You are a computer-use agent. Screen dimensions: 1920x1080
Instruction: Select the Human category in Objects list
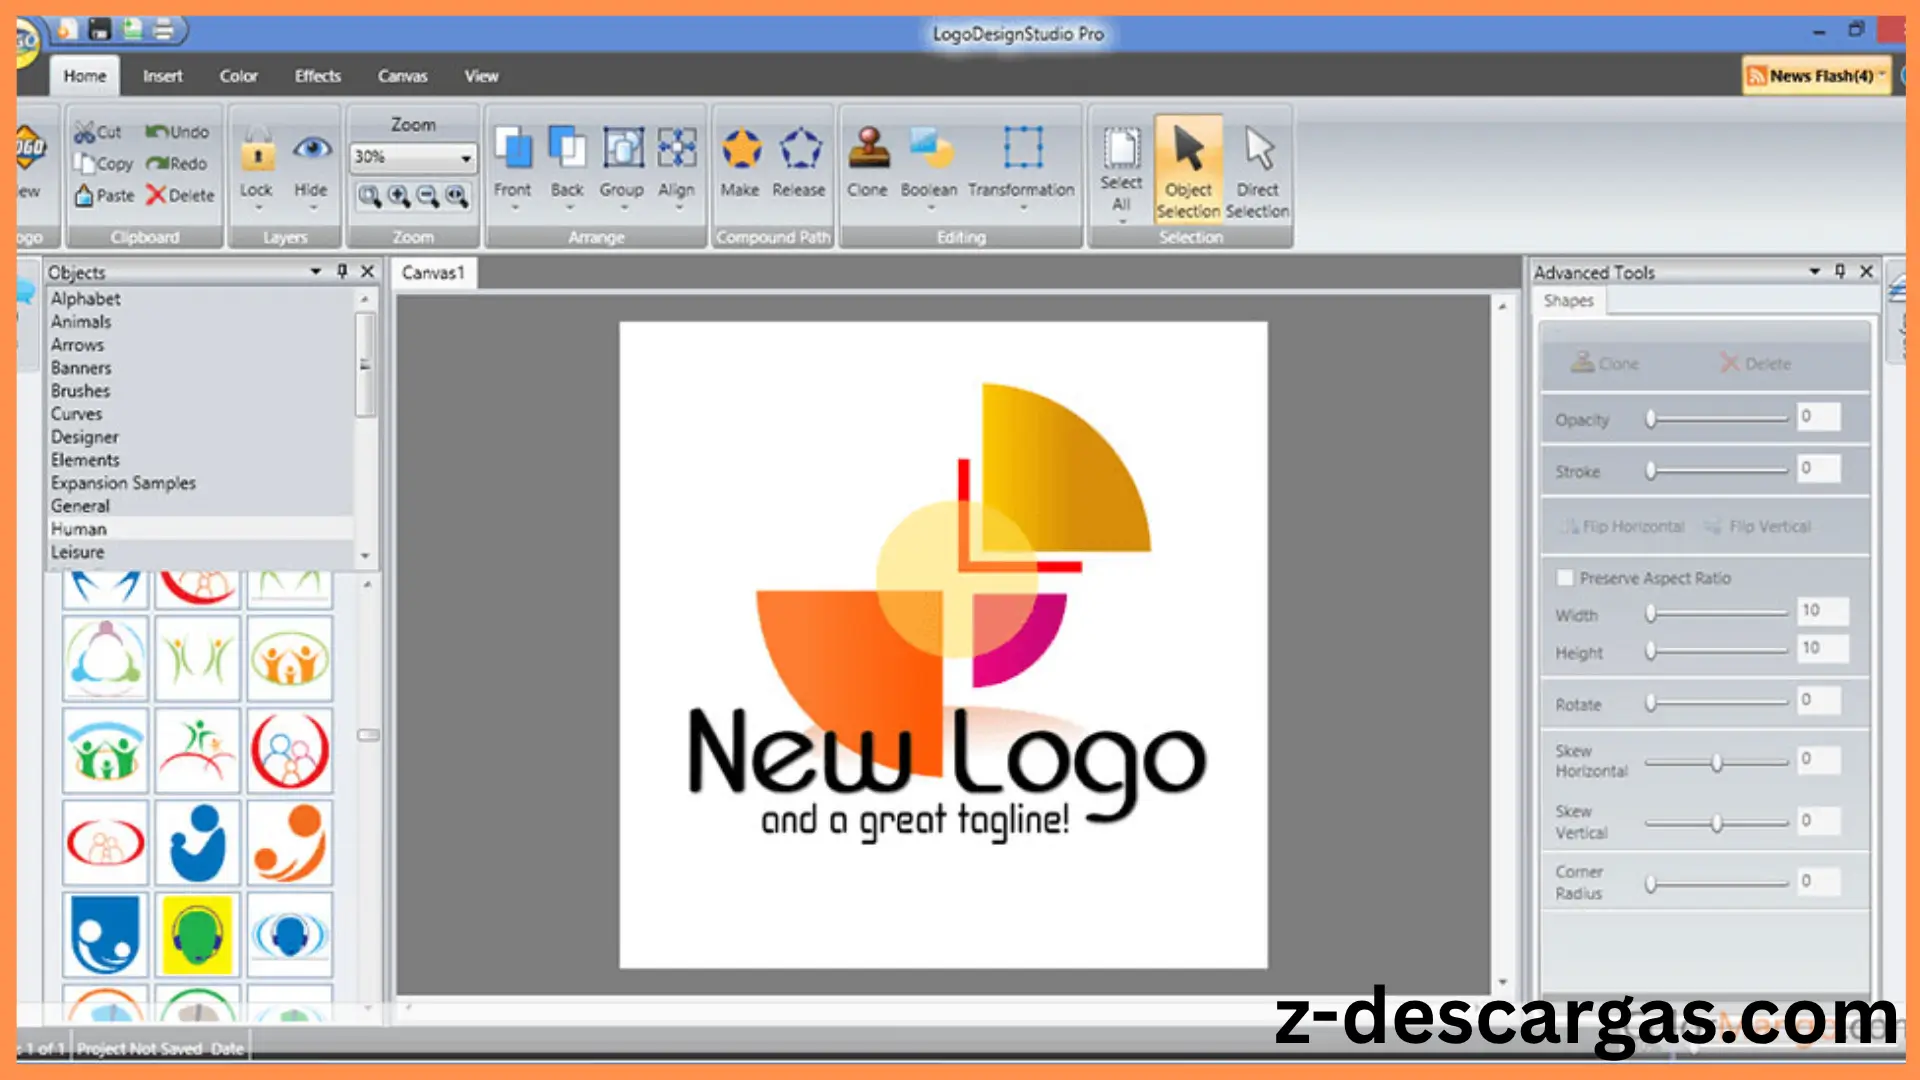pyautogui.click(x=200, y=529)
